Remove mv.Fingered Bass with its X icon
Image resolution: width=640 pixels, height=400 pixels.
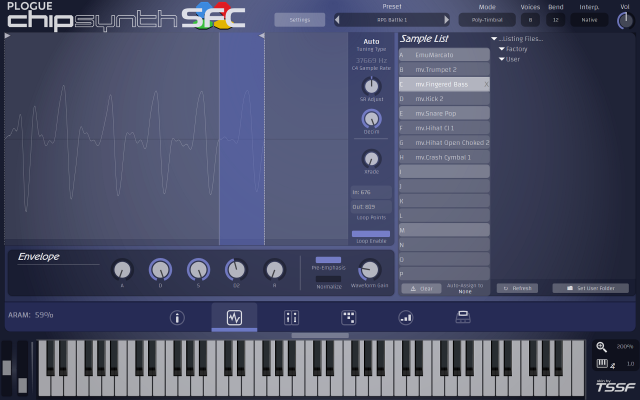486,84
